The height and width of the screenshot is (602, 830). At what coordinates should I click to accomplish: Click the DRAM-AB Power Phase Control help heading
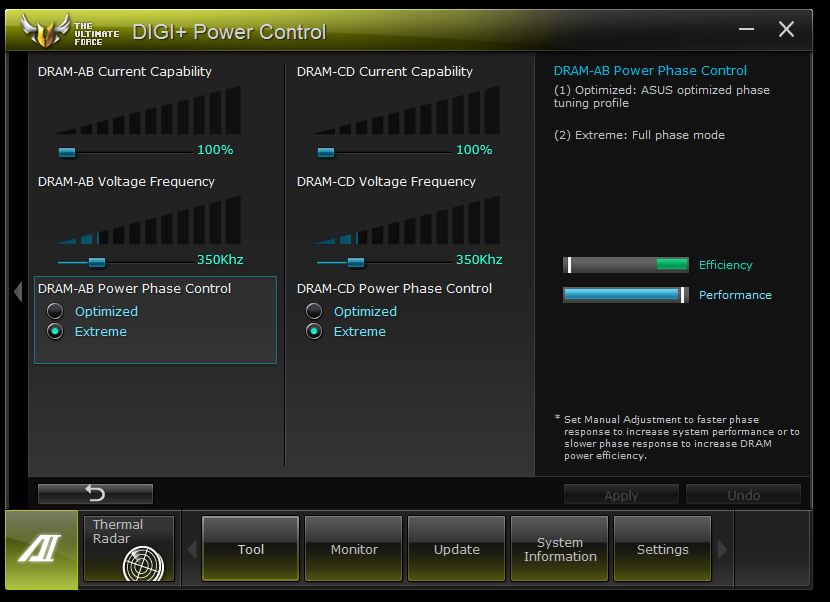click(x=650, y=70)
